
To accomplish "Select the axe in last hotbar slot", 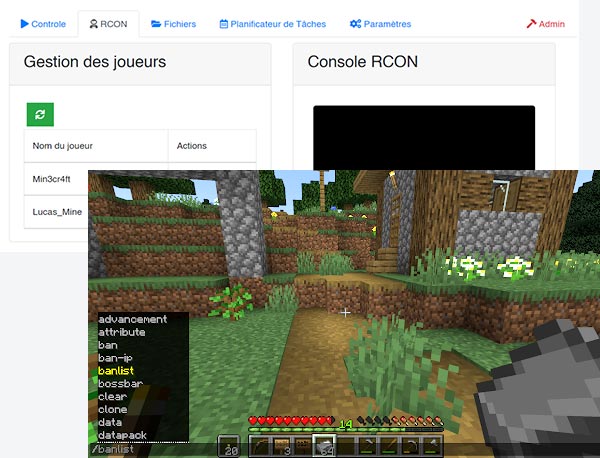I will (x=432, y=446).
